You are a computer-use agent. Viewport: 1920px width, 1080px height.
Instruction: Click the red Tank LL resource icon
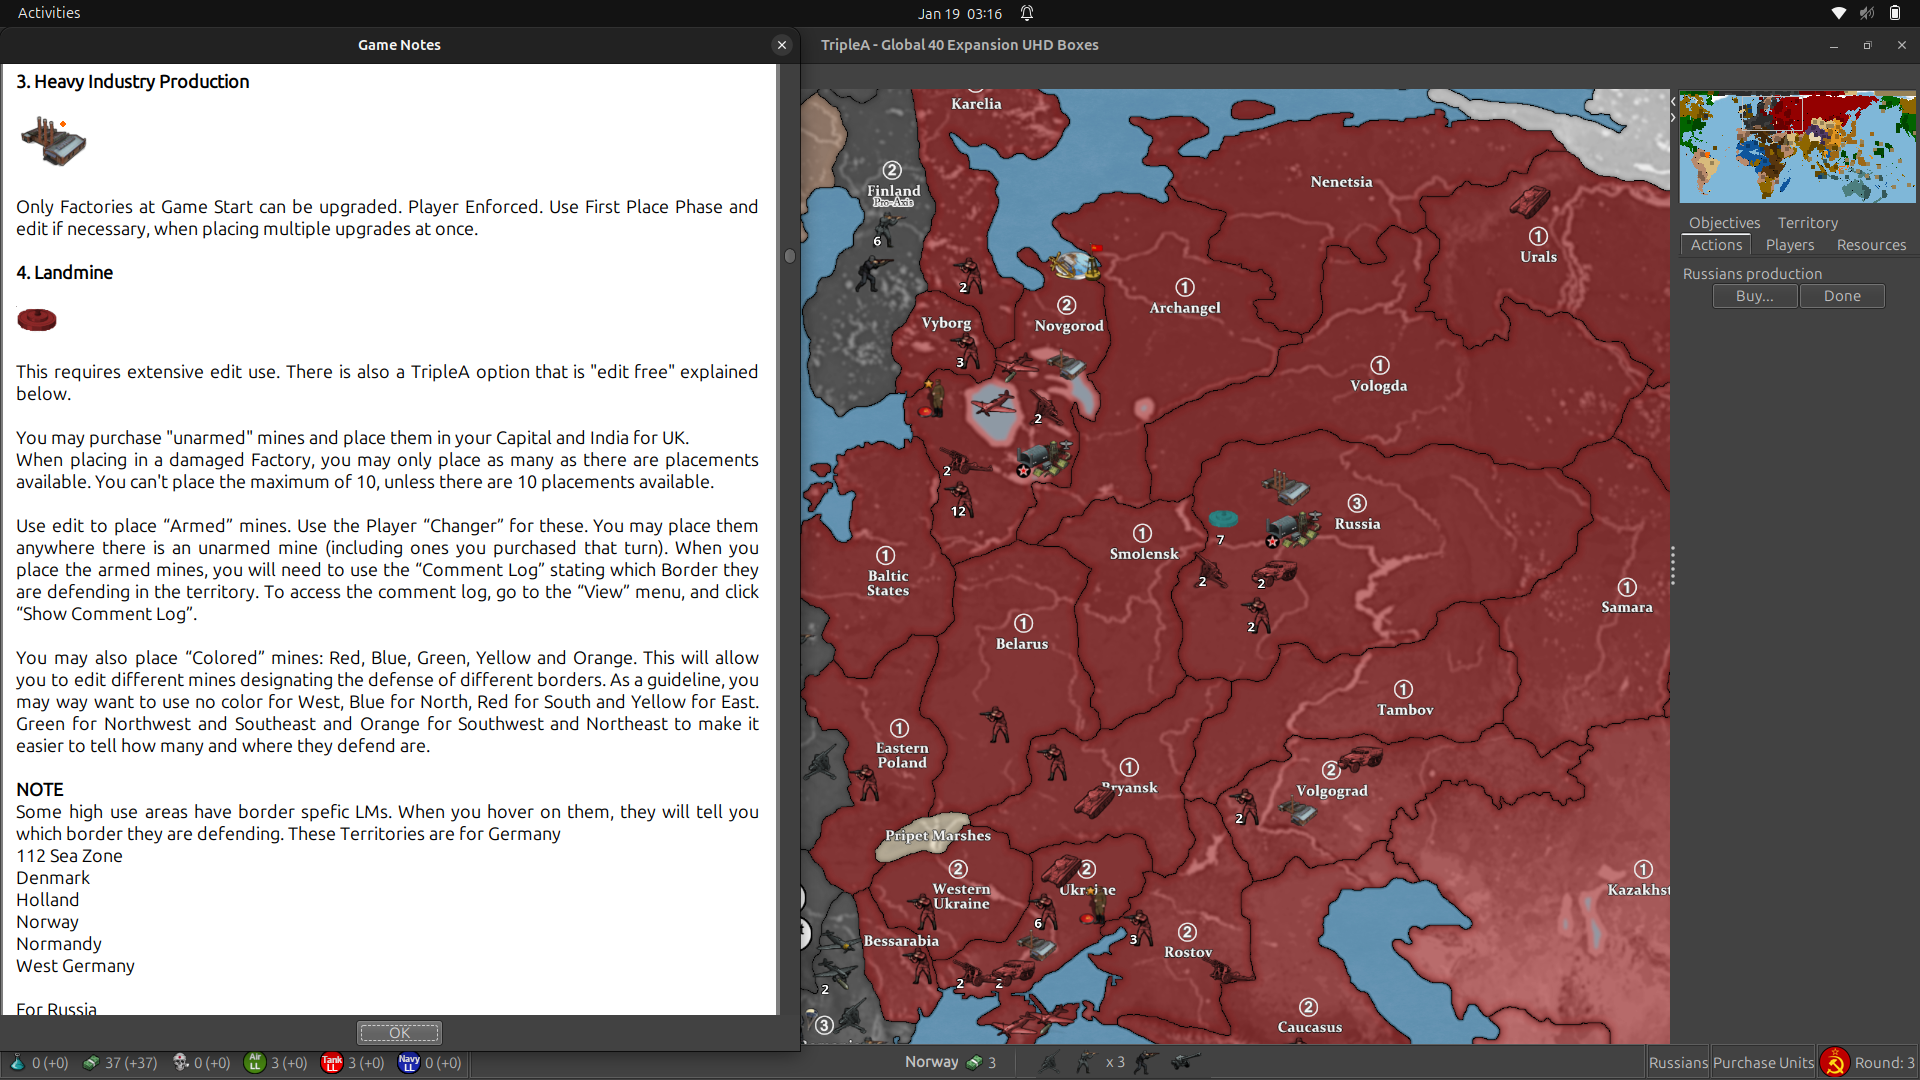[333, 1063]
